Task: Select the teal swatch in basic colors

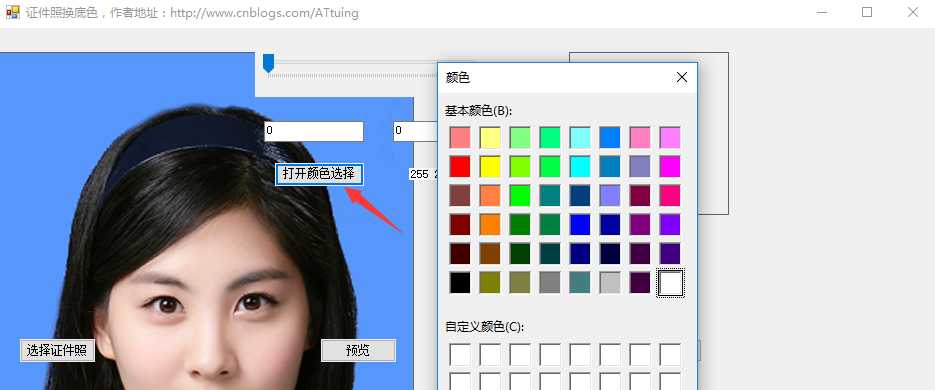Action: 550,196
